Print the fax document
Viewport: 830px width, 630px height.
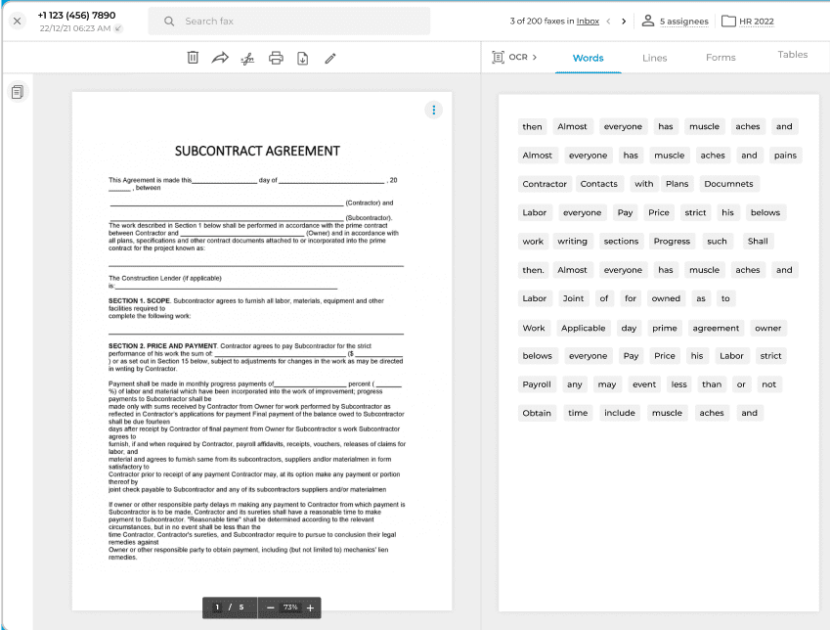(276, 58)
